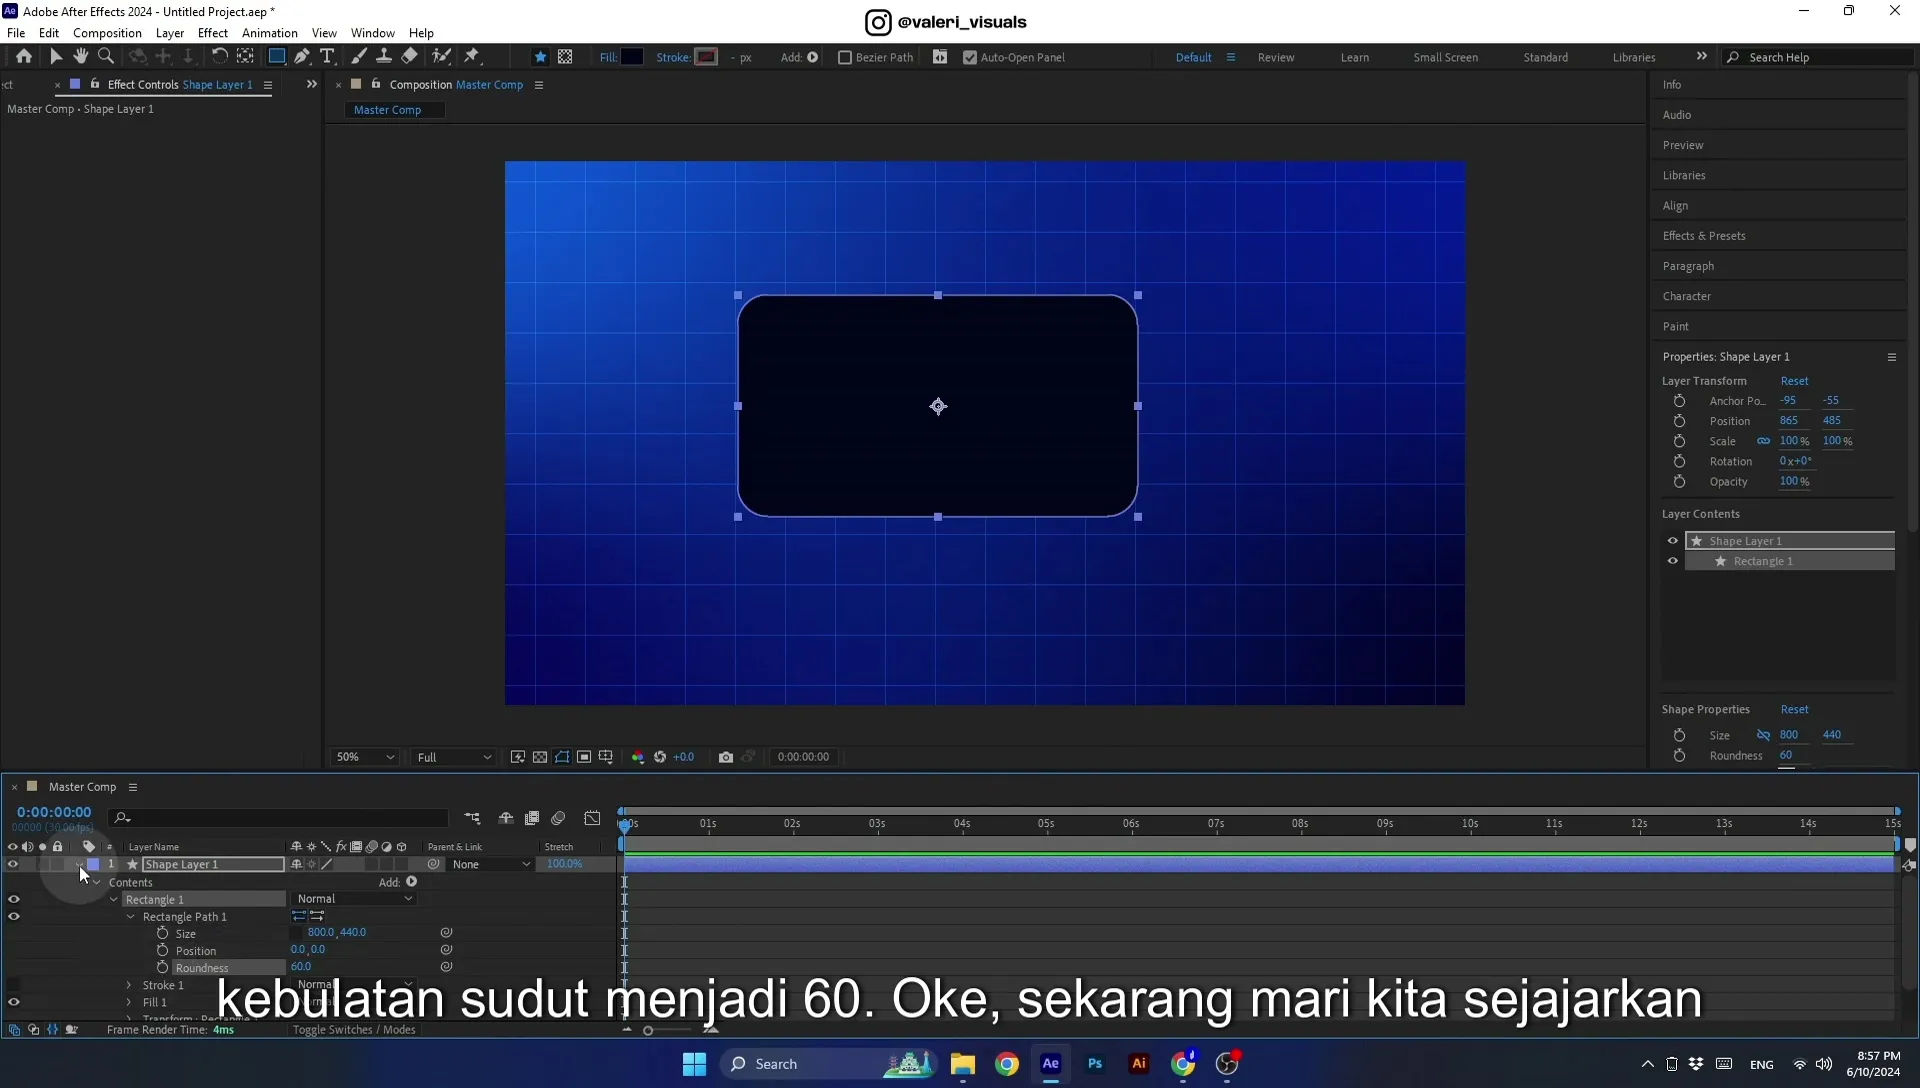Collapse Rectangle Path 1 properties
This screenshot has height=1088, width=1920.
(x=130, y=916)
